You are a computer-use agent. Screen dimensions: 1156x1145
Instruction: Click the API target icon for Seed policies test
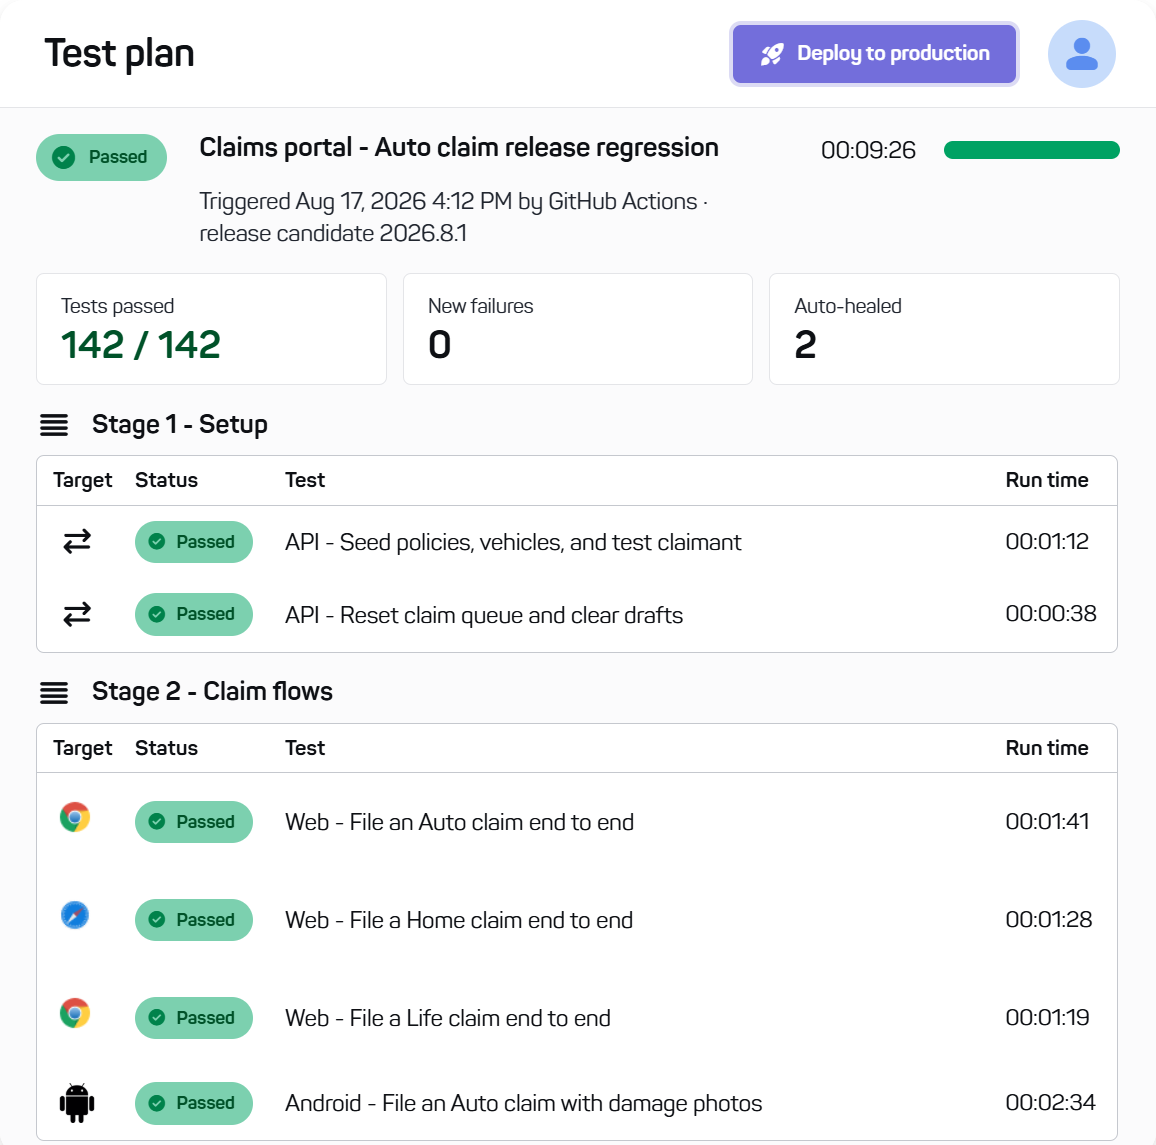click(x=77, y=542)
